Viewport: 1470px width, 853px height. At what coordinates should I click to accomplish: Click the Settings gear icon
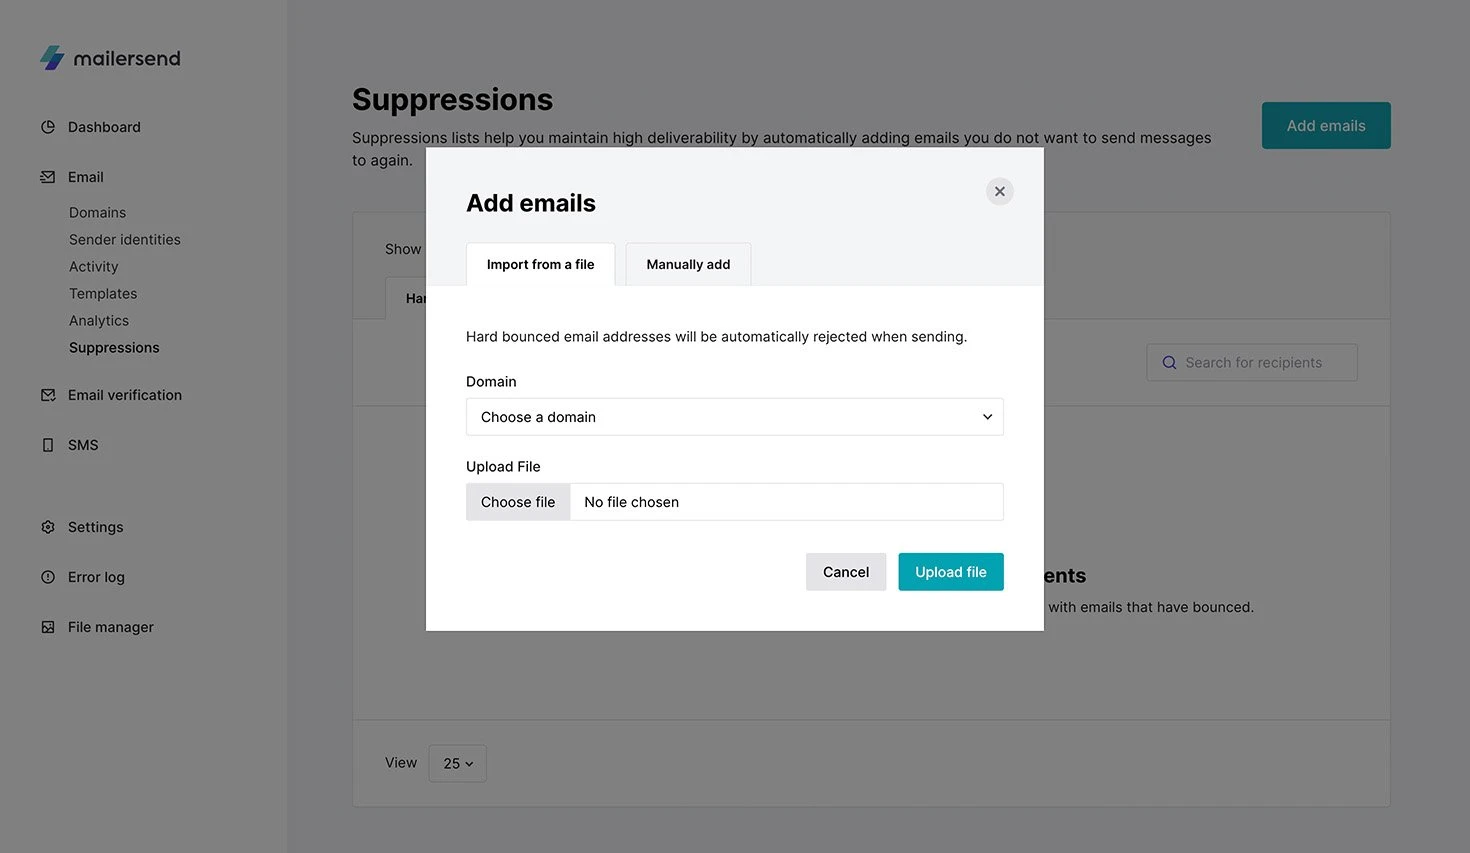(48, 527)
